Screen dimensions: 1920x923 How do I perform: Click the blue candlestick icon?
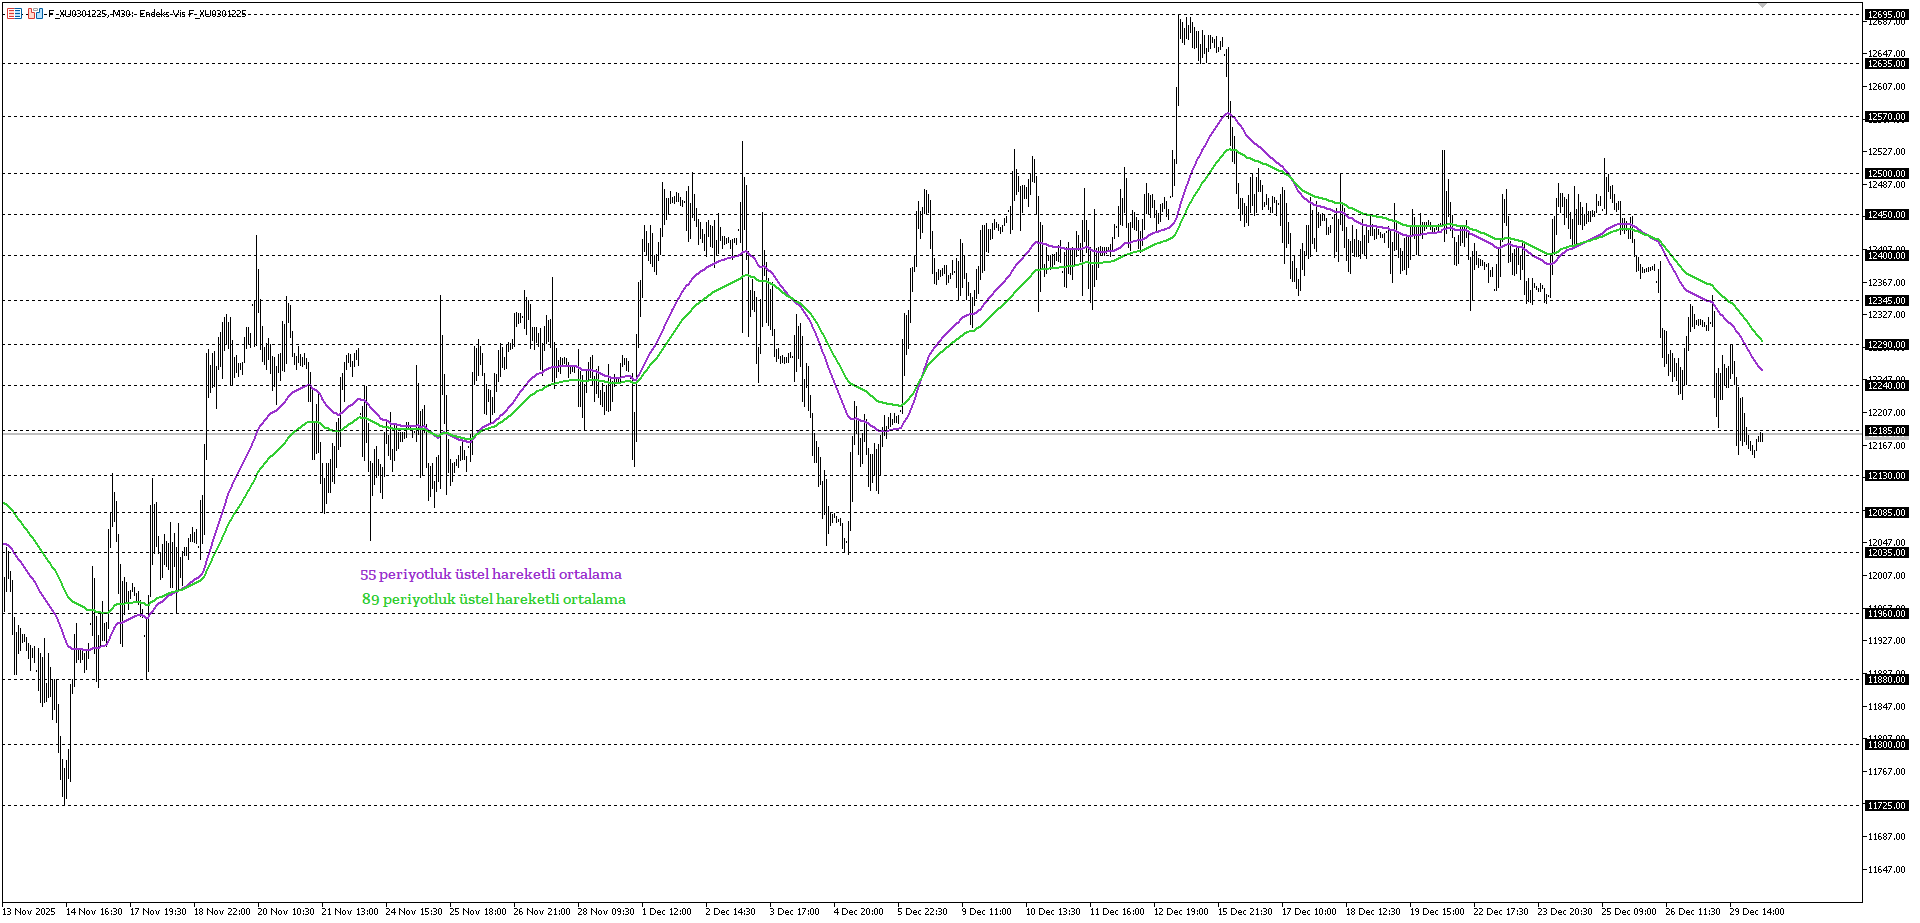[x=39, y=14]
